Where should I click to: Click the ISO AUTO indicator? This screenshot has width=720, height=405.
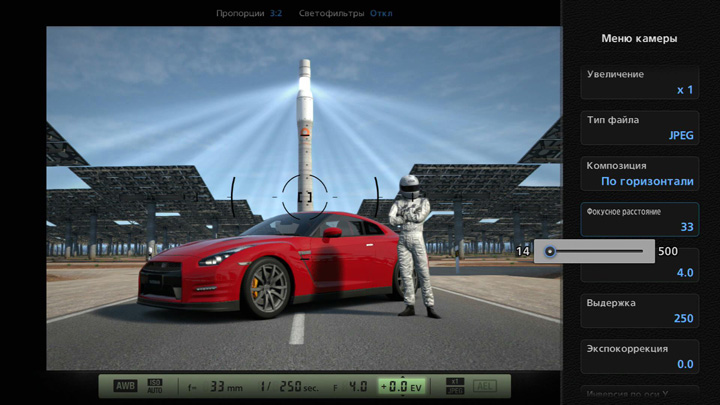point(155,386)
